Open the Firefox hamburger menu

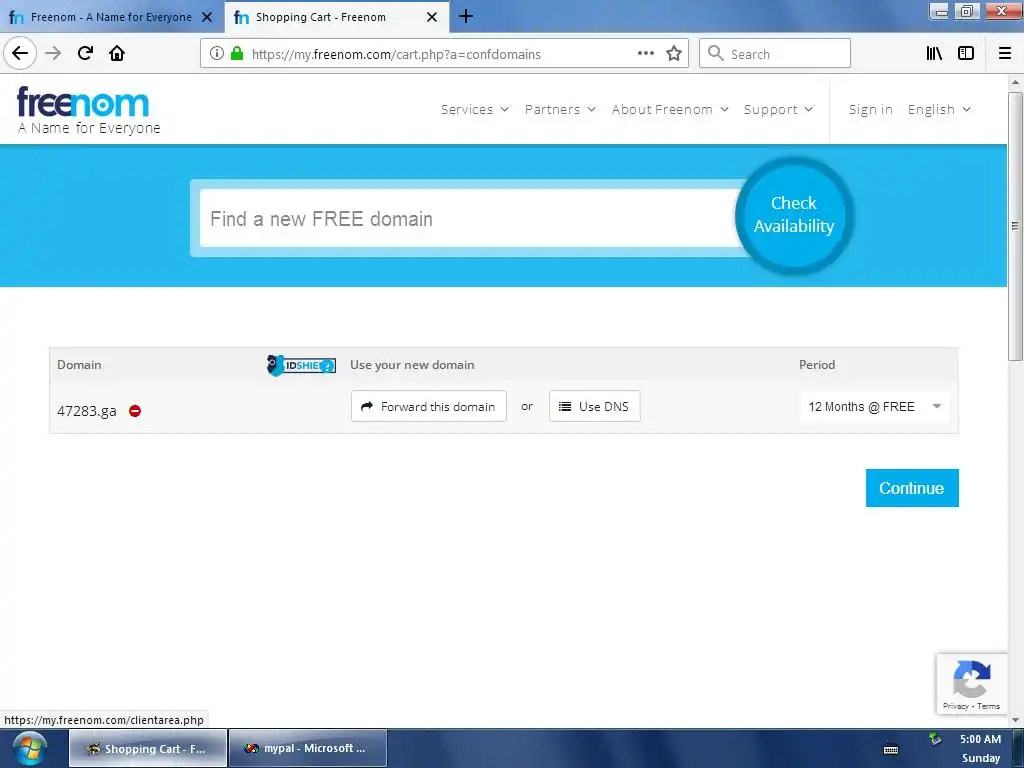(1005, 54)
